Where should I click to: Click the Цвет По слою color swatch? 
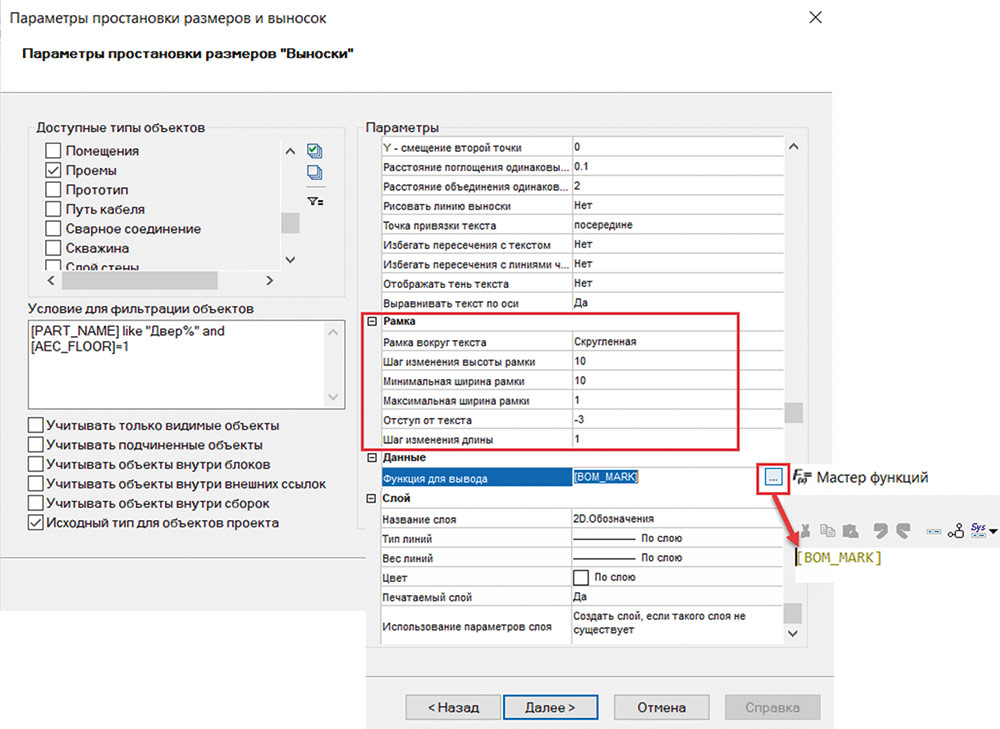tap(580, 577)
